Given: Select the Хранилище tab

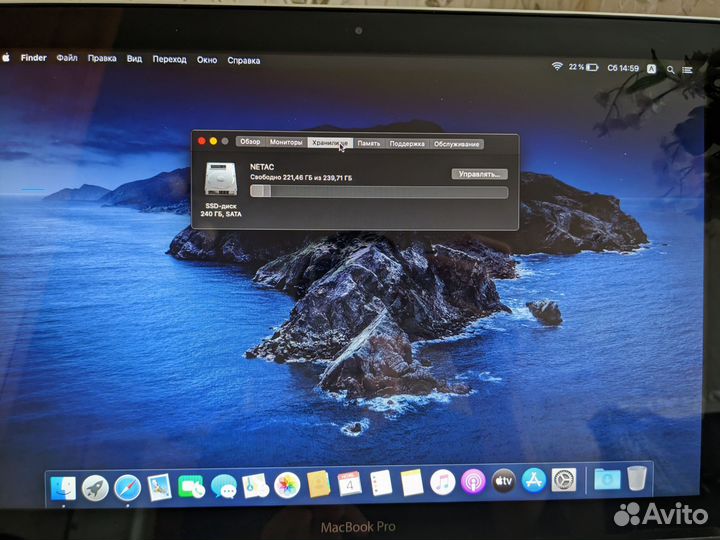Looking at the screenshot, I should (x=330, y=143).
